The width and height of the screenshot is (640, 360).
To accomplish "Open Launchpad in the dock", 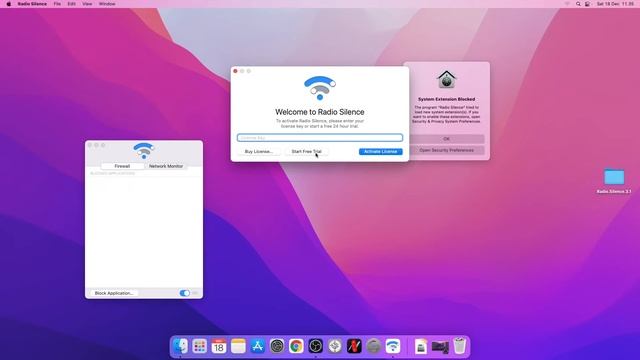I will (200, 346).
